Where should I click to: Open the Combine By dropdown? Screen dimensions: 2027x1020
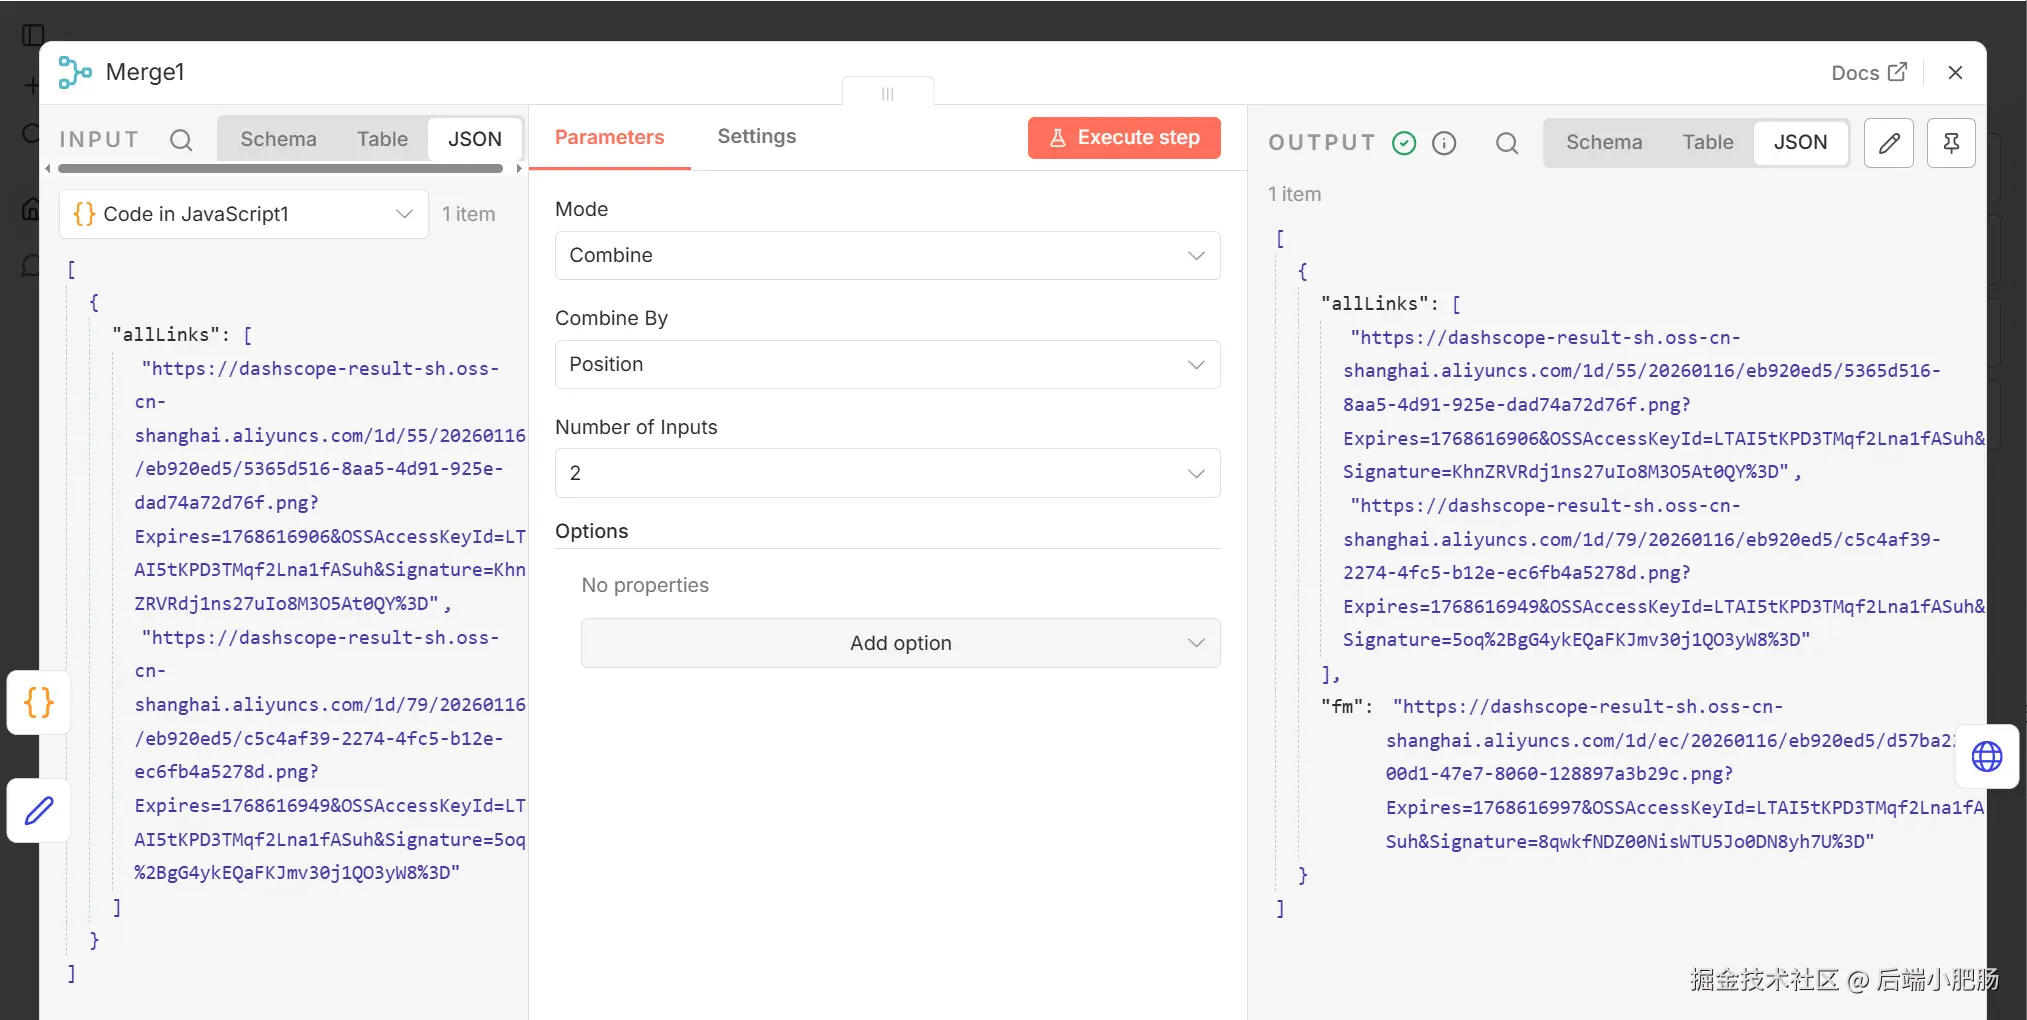pos(887,364)
